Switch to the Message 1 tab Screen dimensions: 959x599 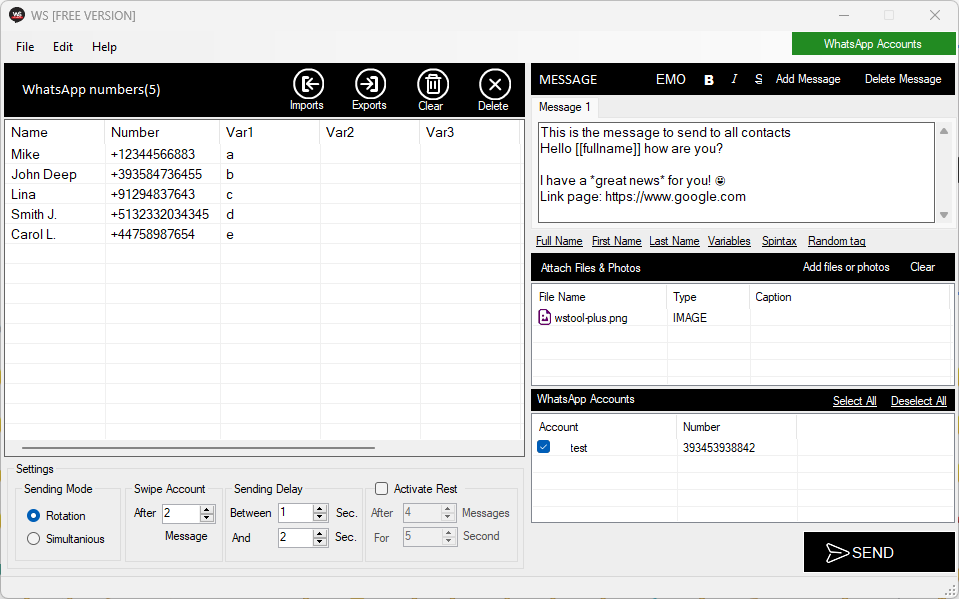pyautogui.click(x=565, y=107)
